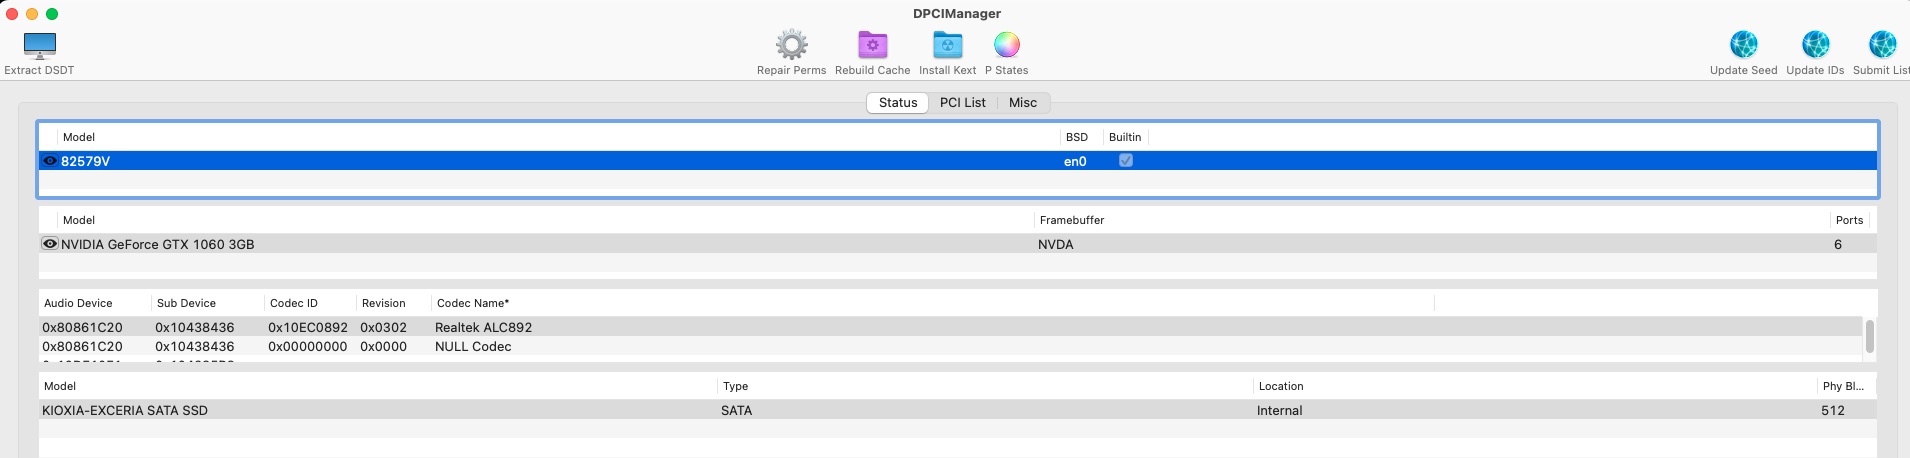
Task: Open Install Kext tool
Action: click(x=947, y=46)
